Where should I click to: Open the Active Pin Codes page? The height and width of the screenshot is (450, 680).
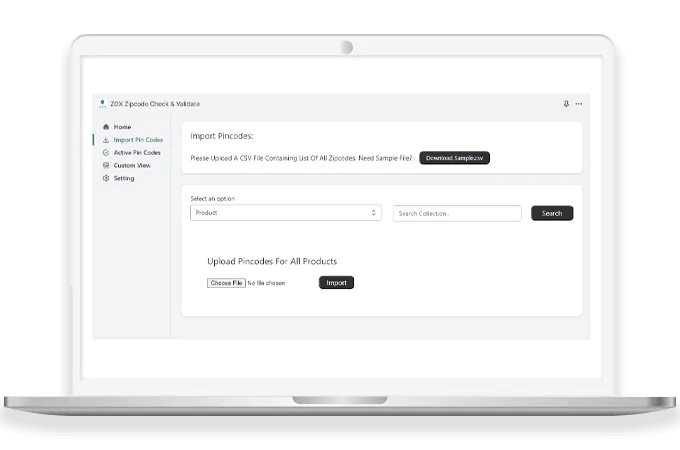[x=137, y=153]
